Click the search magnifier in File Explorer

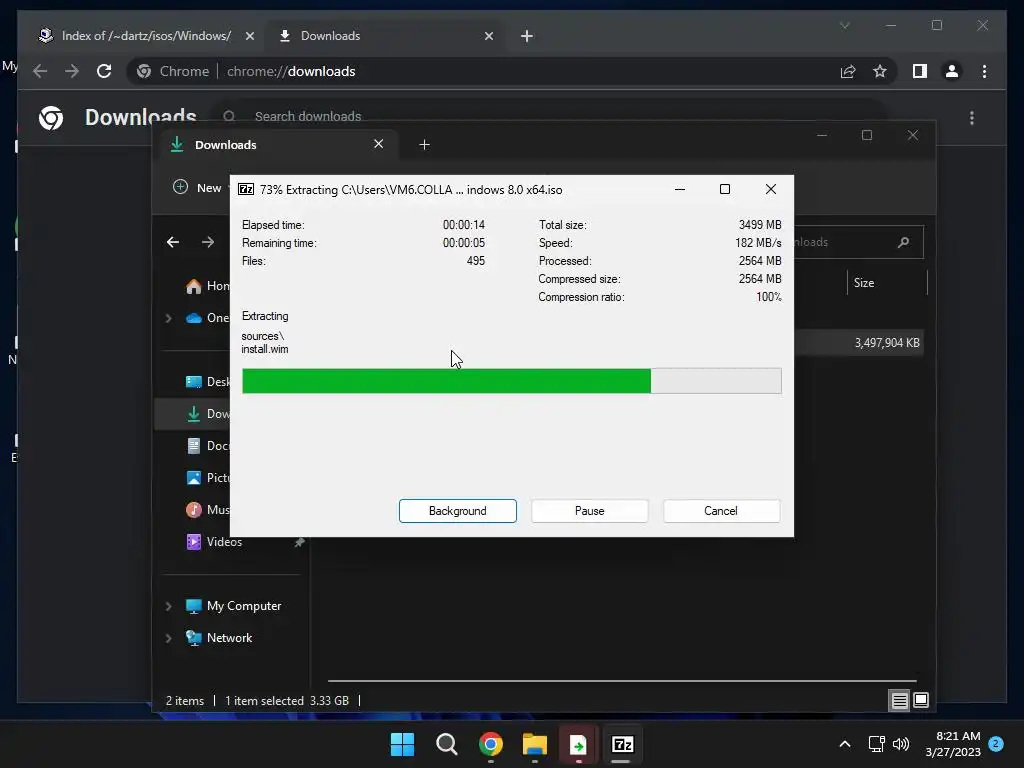tap(904, 242)
